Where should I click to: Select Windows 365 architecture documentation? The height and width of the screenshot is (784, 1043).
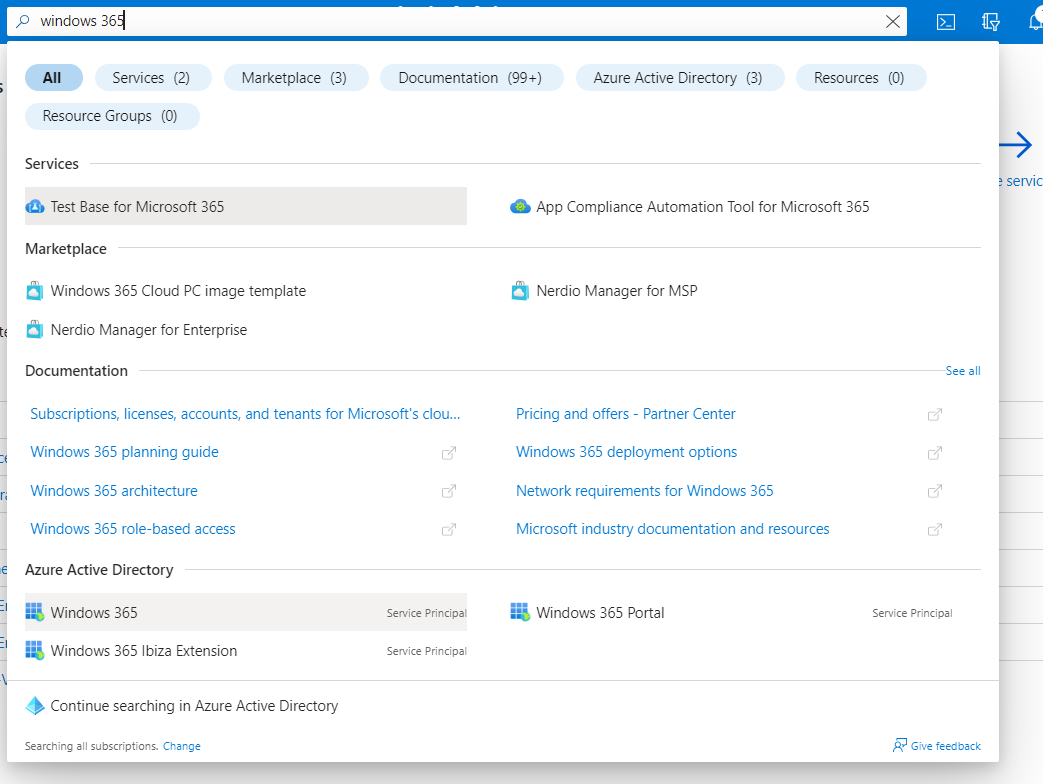pos(113,490)
